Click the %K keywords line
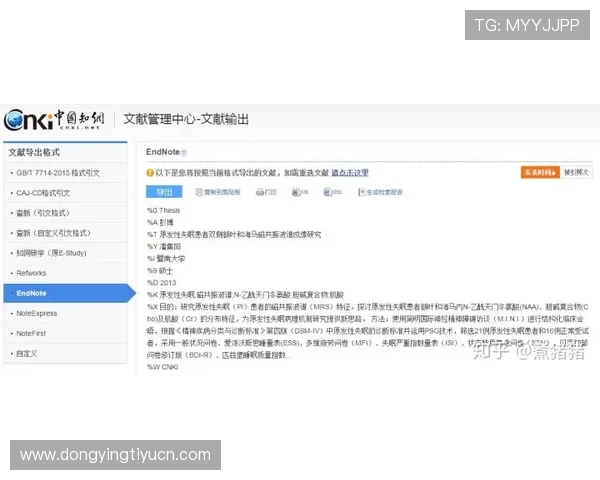Image resolution: width=600 pixels, height=480 pixels. coord(245,295)
